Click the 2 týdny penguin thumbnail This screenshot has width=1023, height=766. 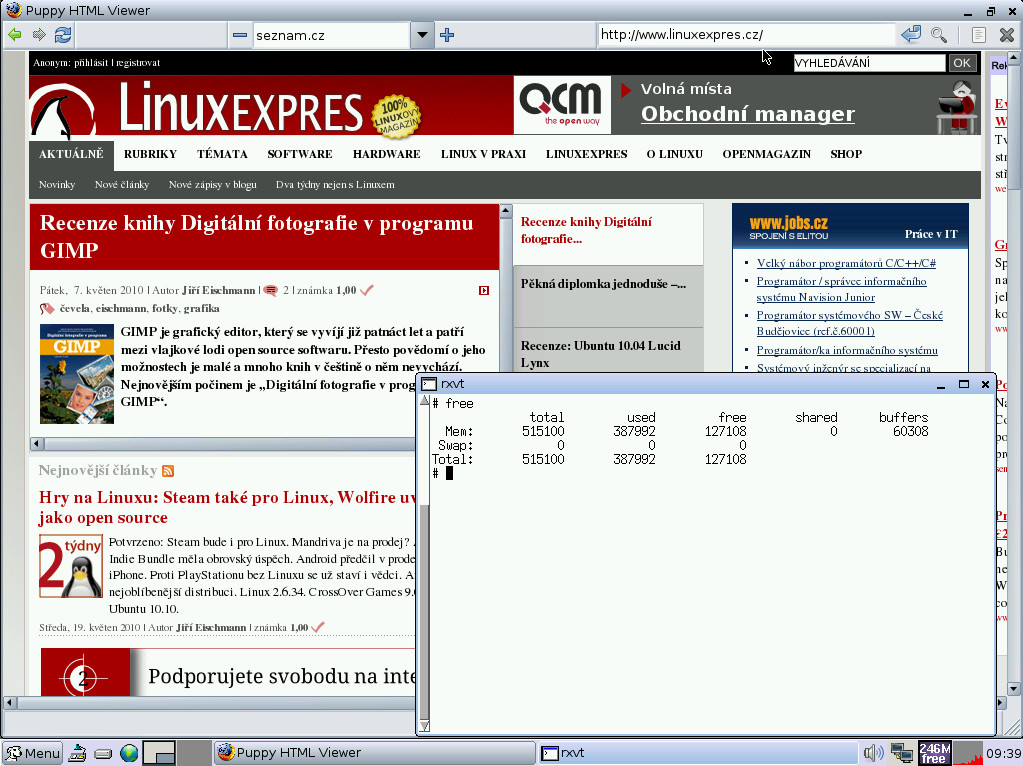click(x=71, y=566)
